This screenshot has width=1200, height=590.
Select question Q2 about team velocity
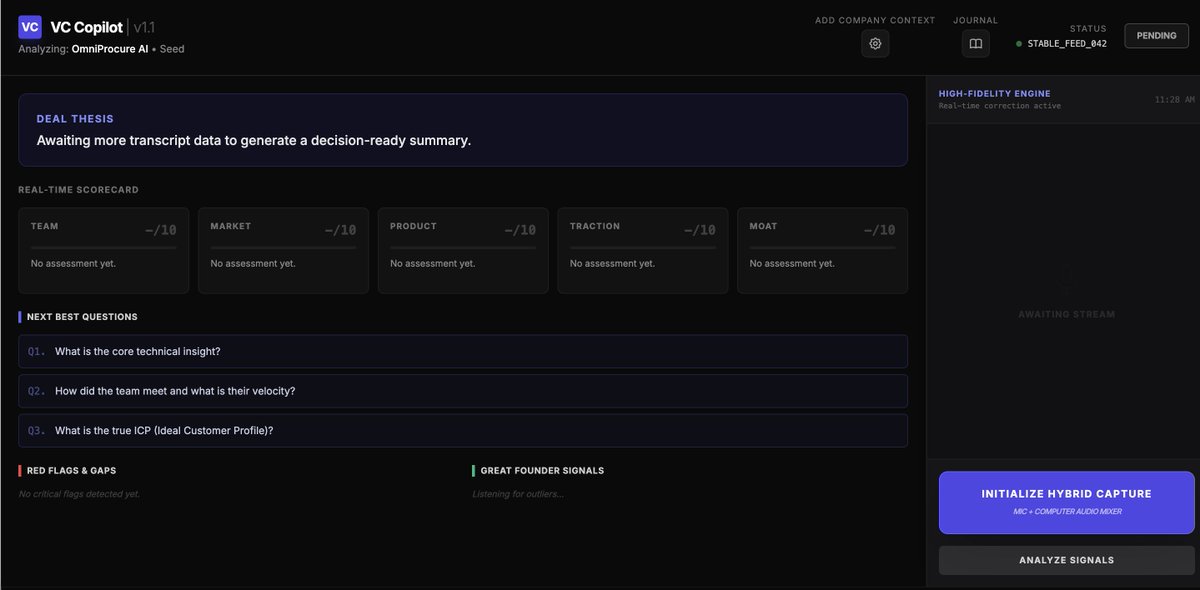coord(463,391)
